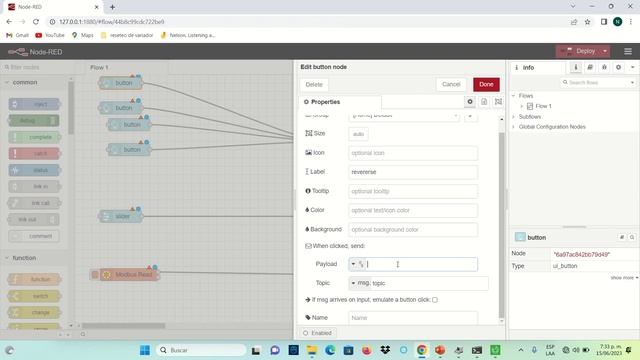
Task: Open the debug messages bug icon
Action: pos(604,67)
